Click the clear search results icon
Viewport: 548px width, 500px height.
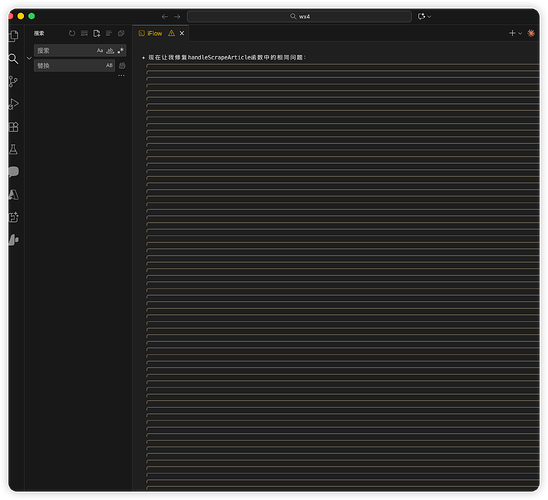click(84, 33)
